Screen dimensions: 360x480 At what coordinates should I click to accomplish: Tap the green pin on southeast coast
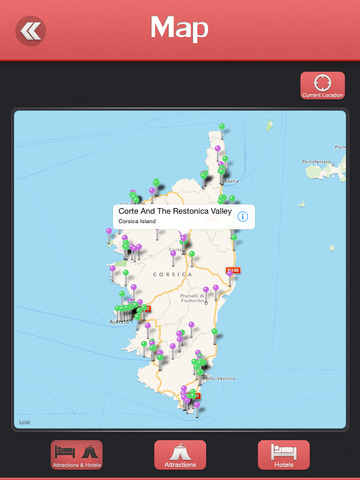(x=214, y=331)
